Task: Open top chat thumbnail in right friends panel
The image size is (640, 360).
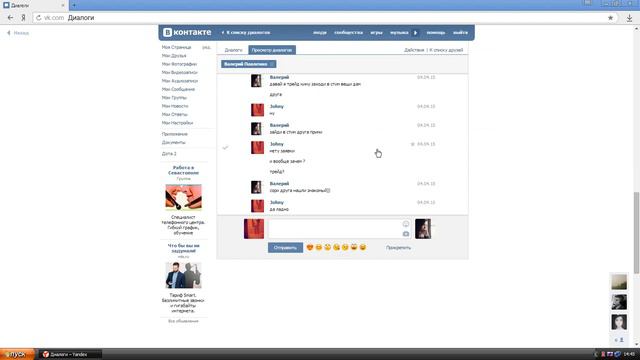Action: point(619,282)
